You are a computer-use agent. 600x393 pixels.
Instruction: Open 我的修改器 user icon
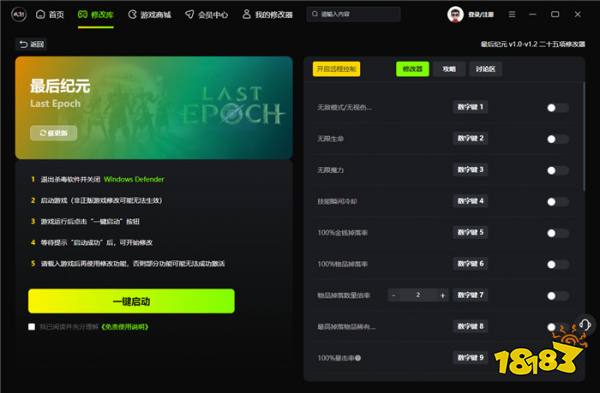pos(247,14)
